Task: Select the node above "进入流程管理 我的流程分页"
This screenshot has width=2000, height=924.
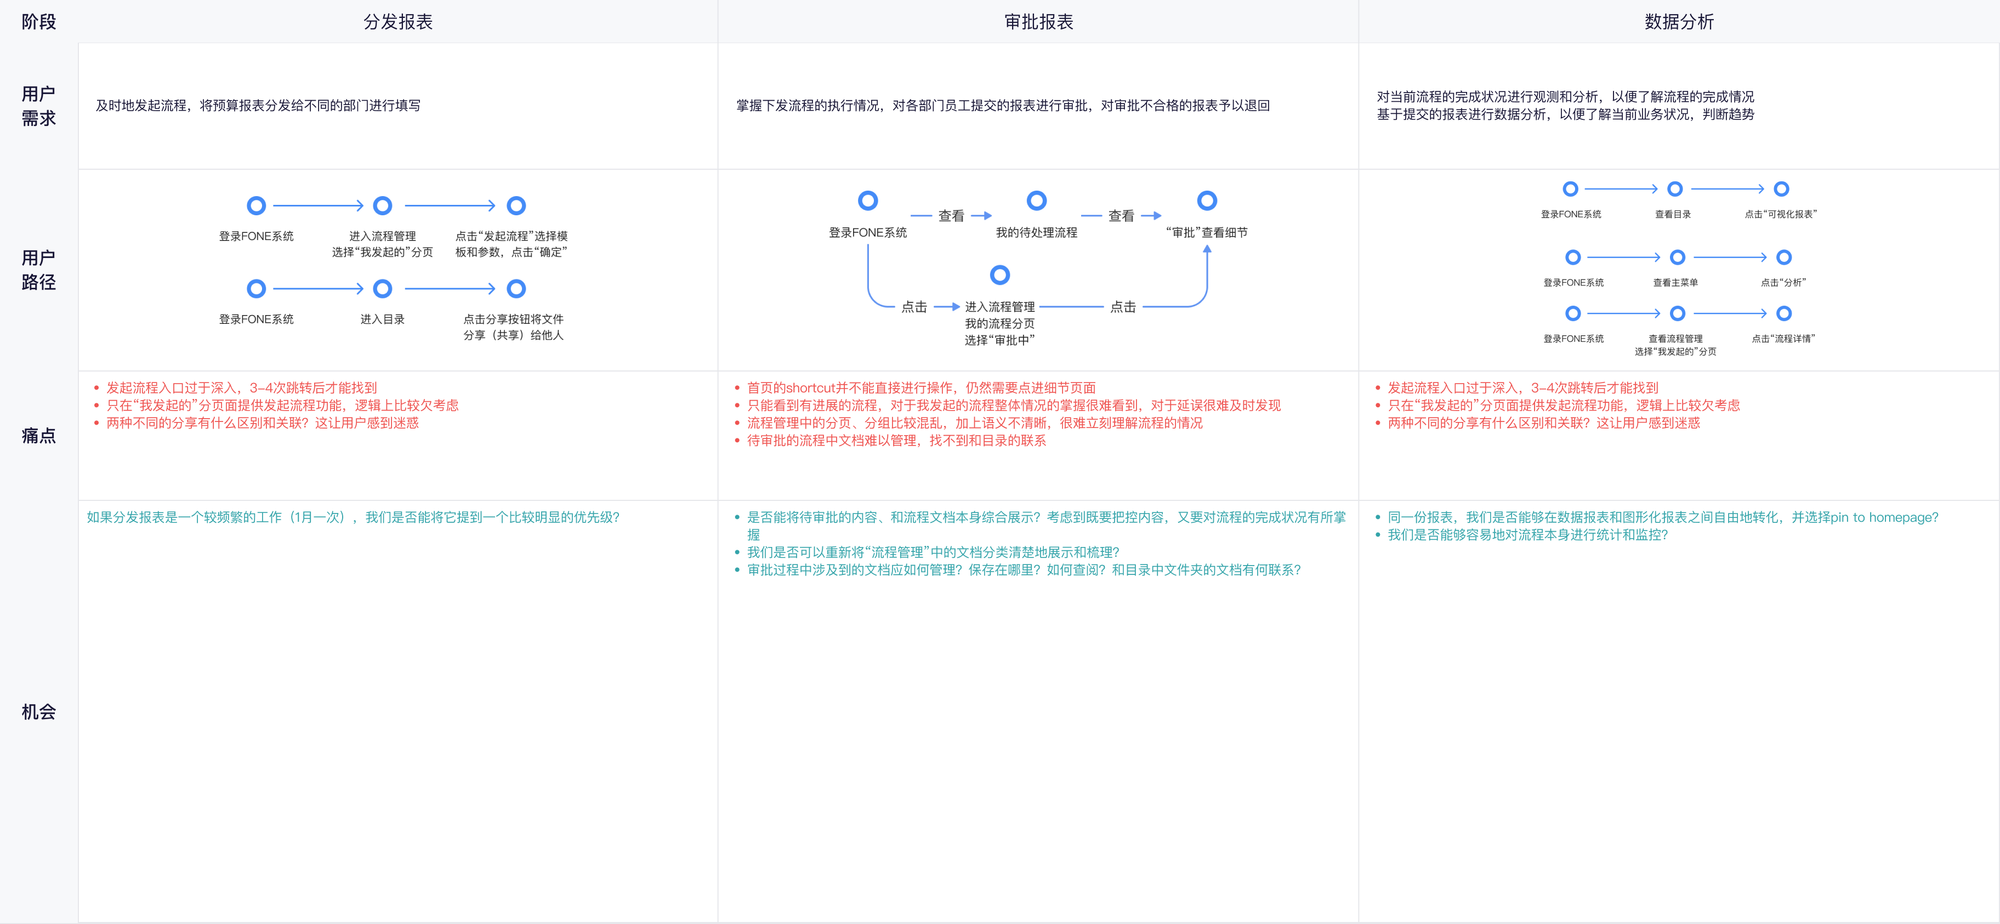Action: [x=999, y=275]
